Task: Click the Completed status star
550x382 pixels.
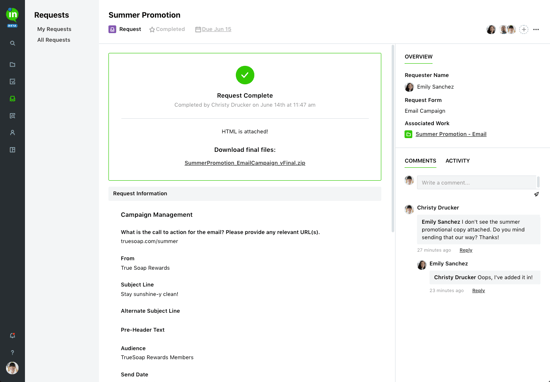Action: pos(152,29)
